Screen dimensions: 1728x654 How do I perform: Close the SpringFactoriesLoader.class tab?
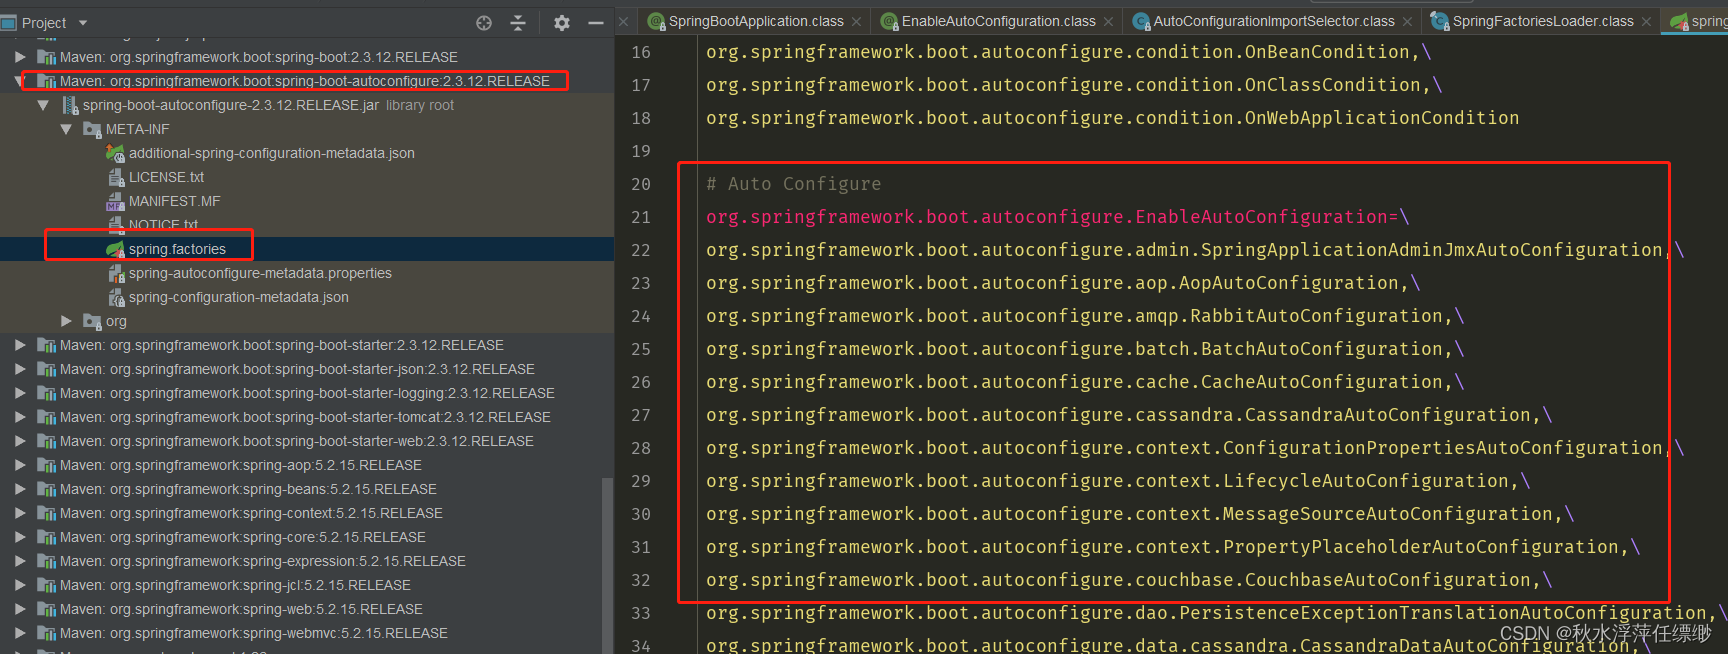1646,21
